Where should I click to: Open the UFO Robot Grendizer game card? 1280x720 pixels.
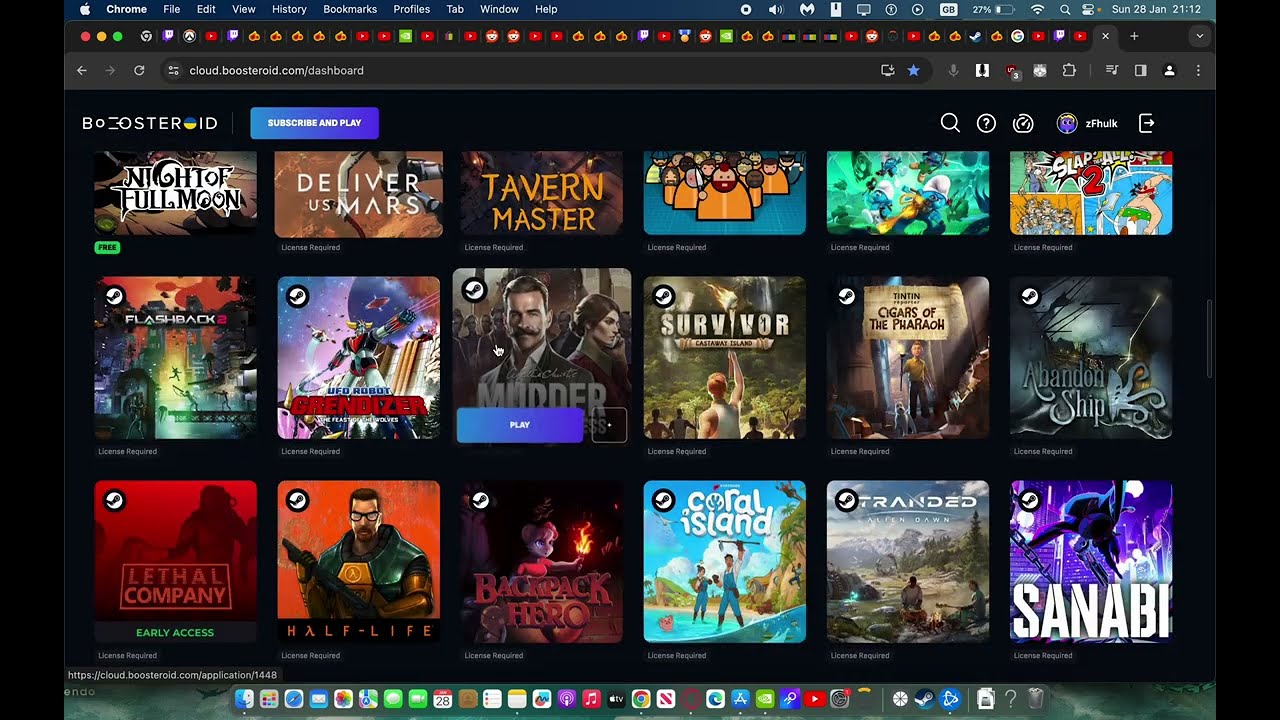click(x=358, y=358)
